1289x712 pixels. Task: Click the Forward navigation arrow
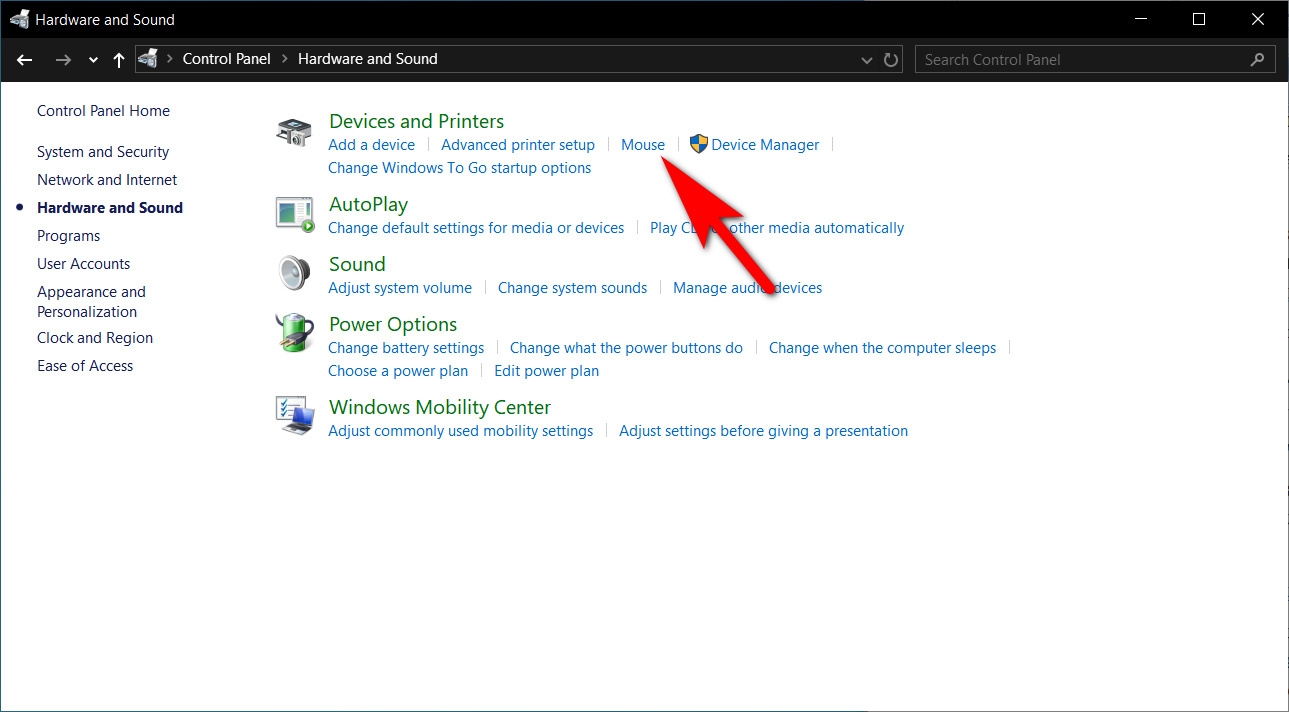[63, 59]
